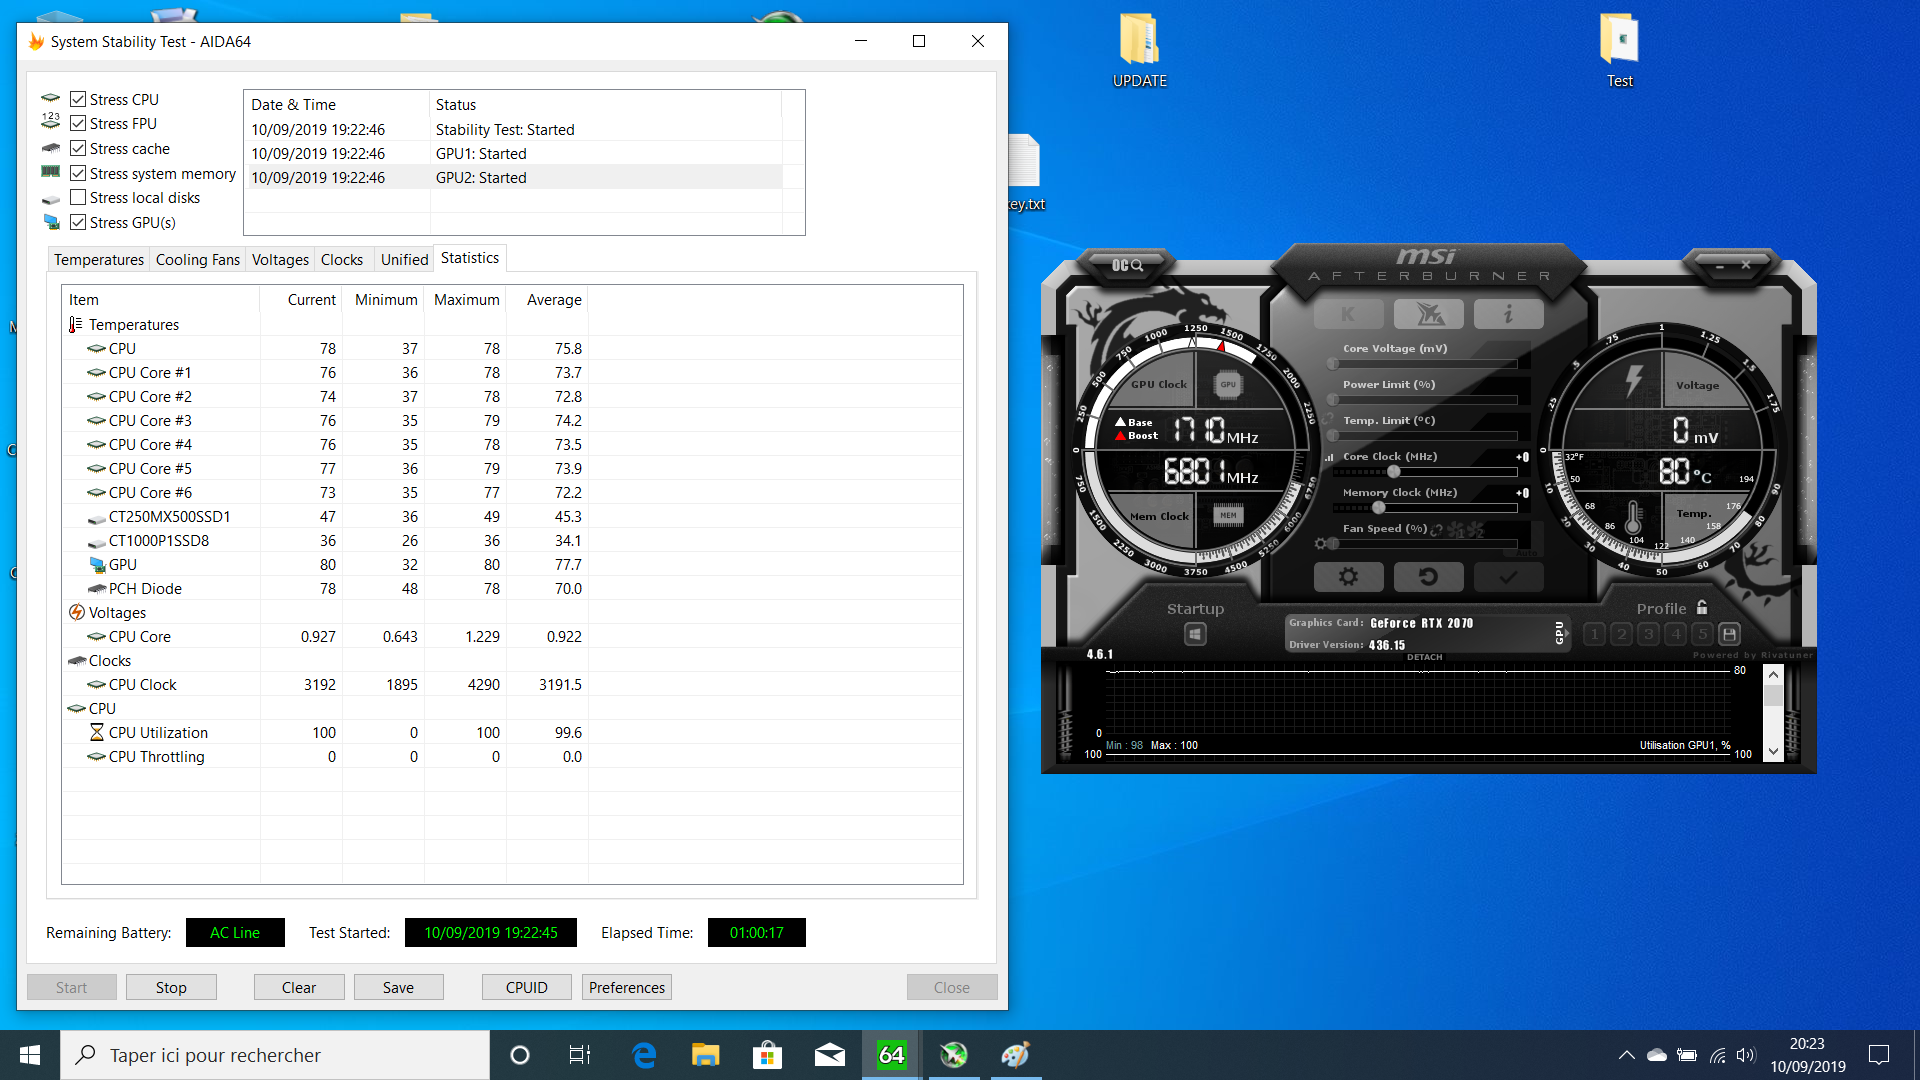Screen dimensions: 1920x1080
Task: Uncheck Stress system memory
Action: (x=78, y=173)
